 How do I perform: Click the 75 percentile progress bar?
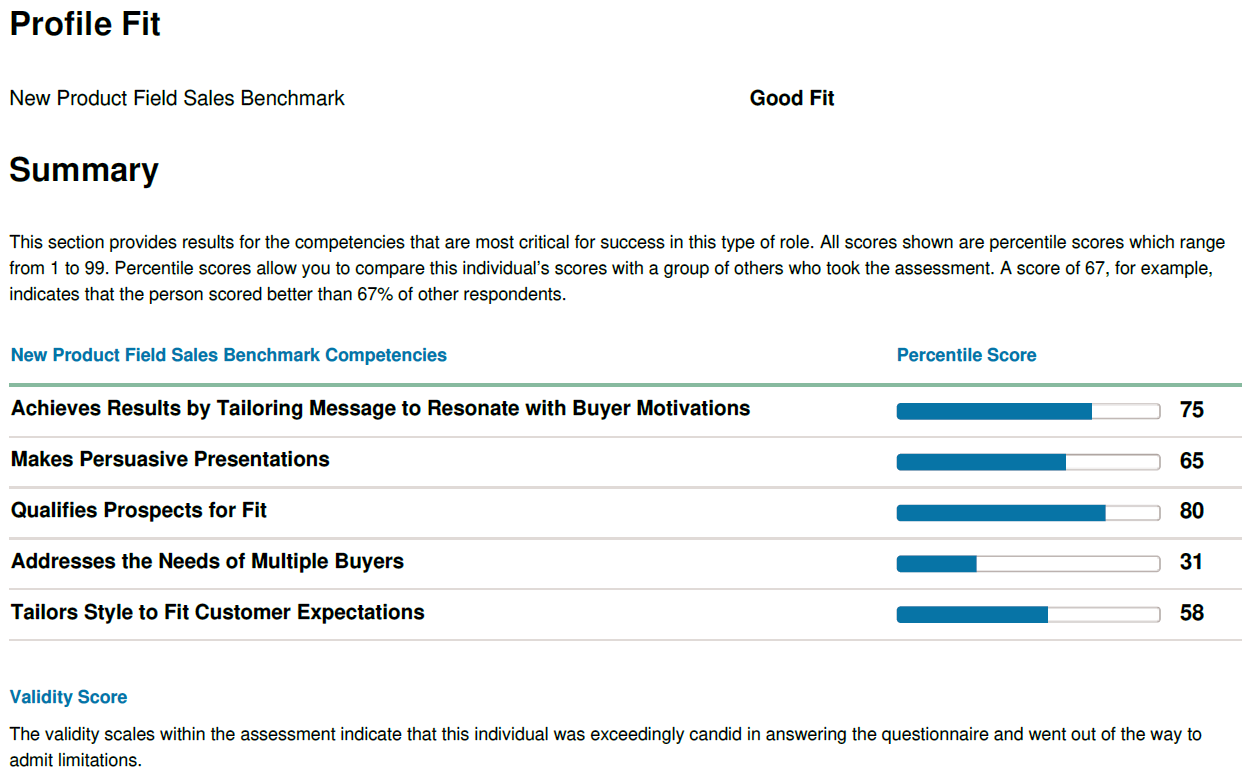(x=1028, y=411)
